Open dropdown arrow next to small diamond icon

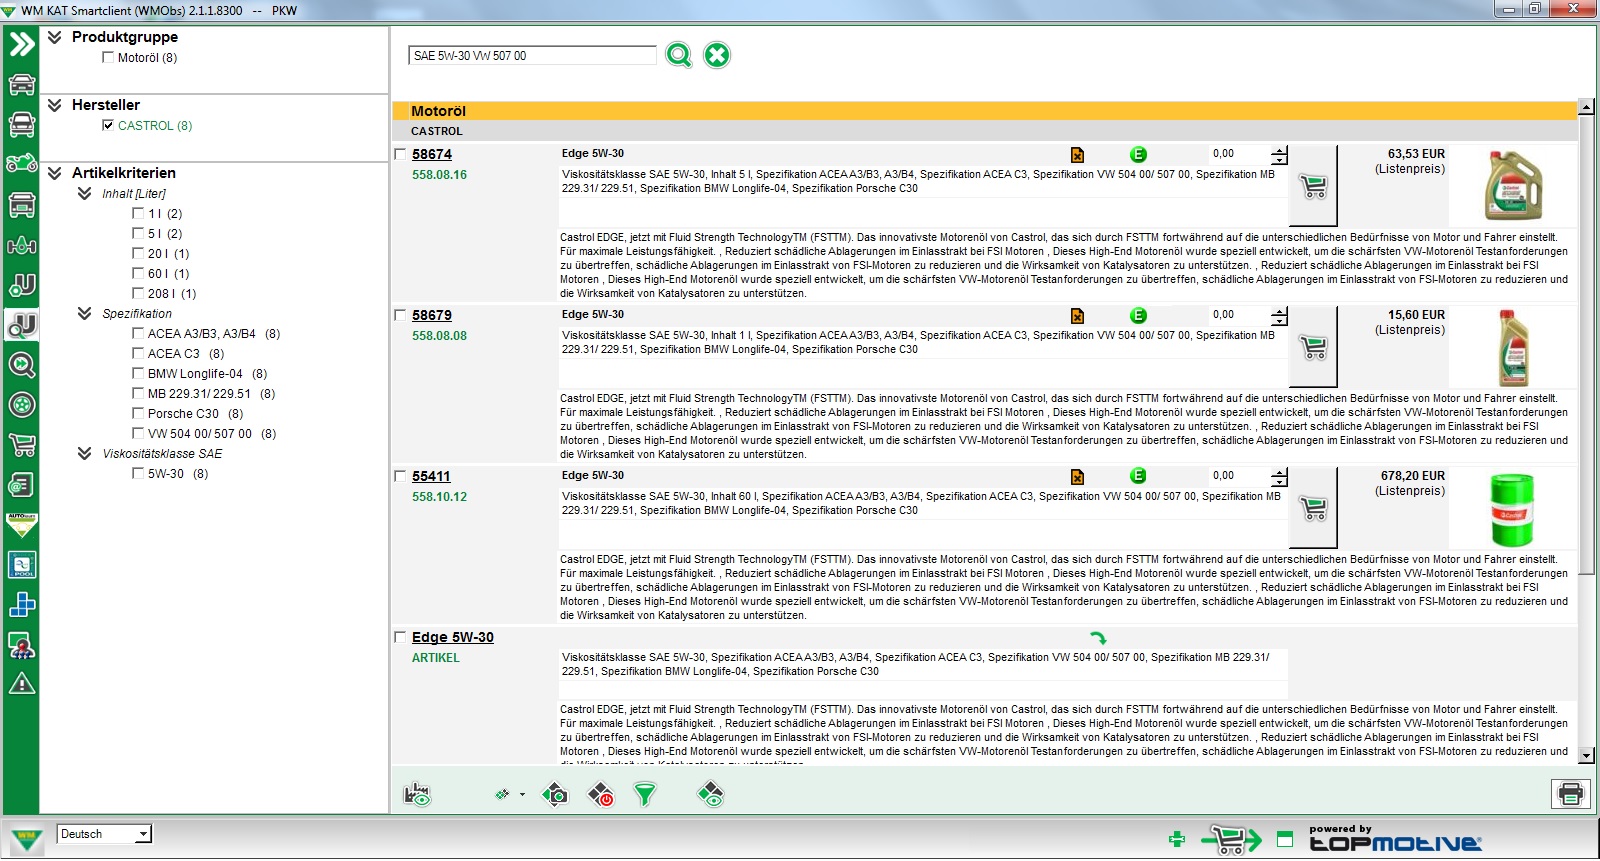[522, 795]
